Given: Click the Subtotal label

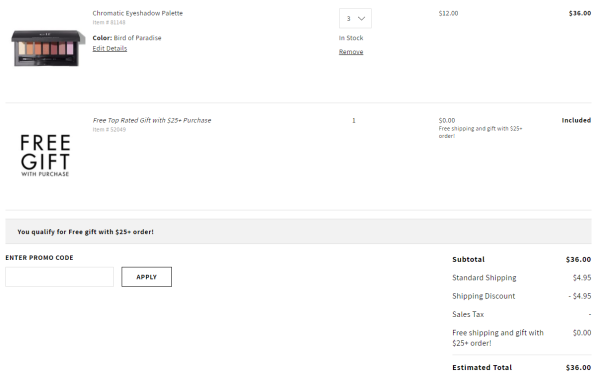Looking at the screenshot, I should point(468,259).
